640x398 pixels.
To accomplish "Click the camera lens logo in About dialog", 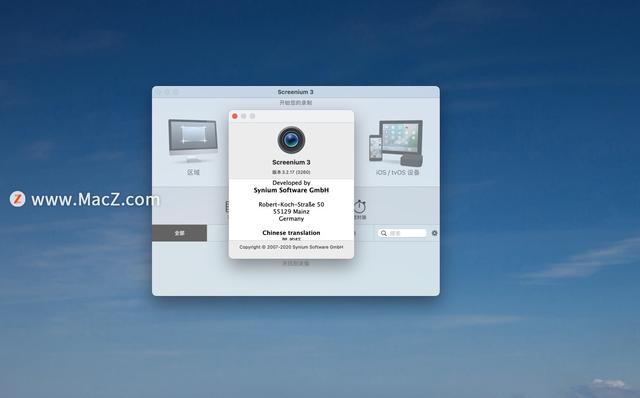I will [291, 140].
